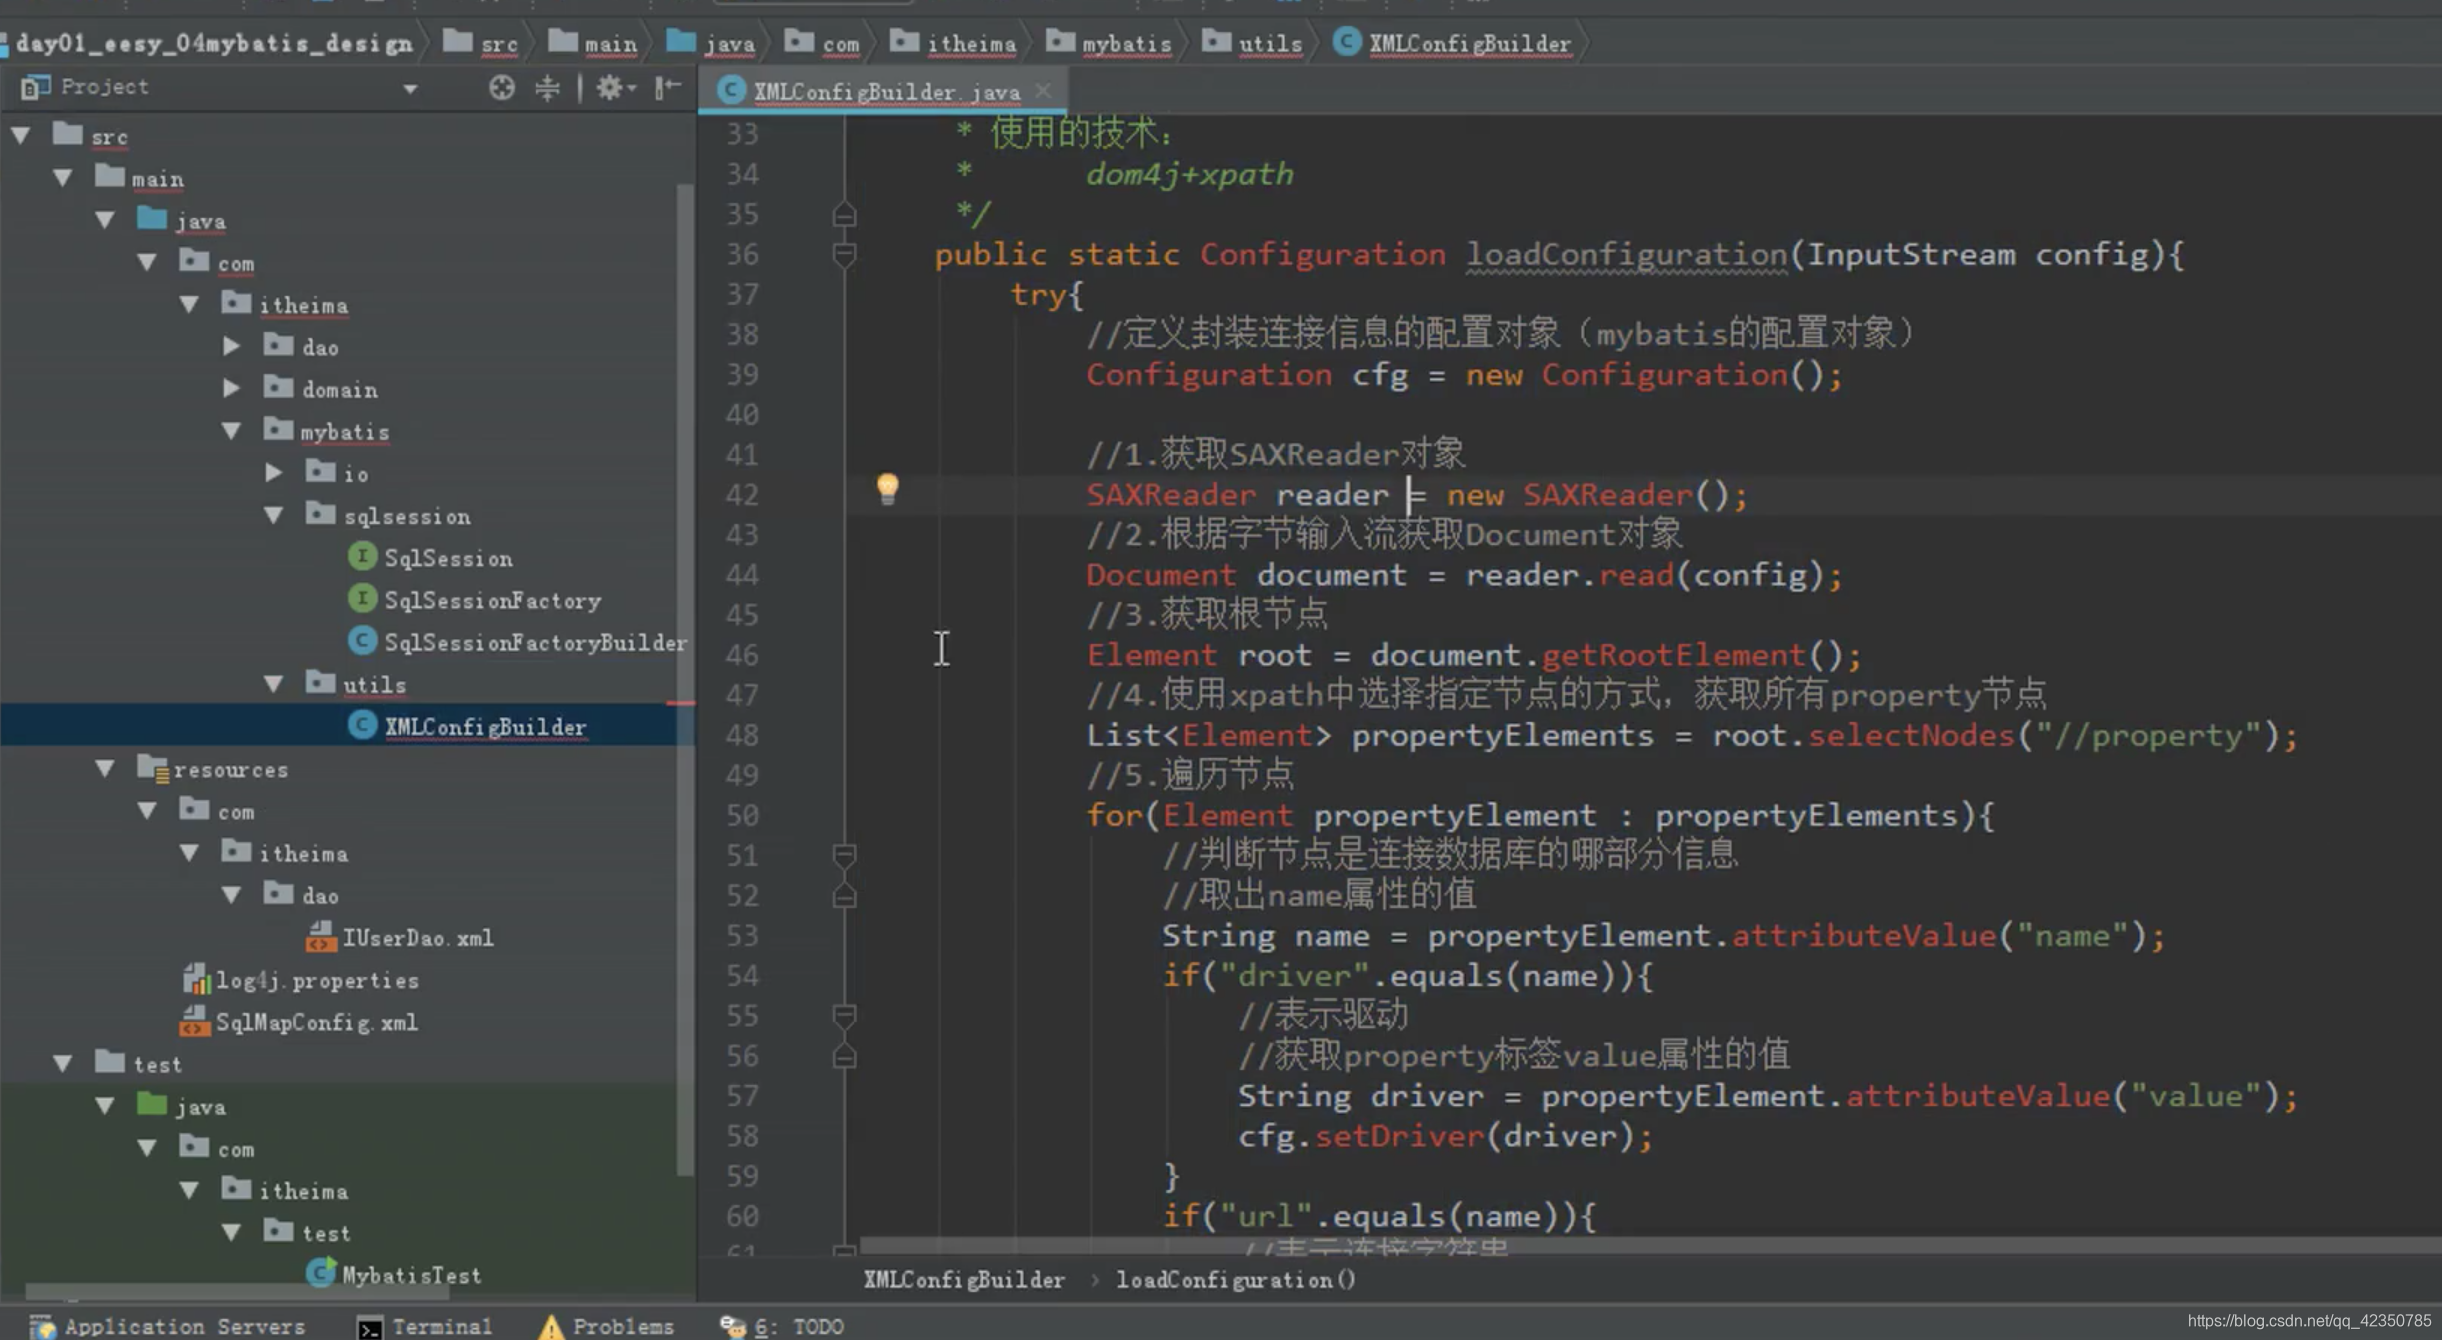
Task: Click loadConfiguration() in bottom breadcrumb bar
Action: click(x=1236, y=1280)
